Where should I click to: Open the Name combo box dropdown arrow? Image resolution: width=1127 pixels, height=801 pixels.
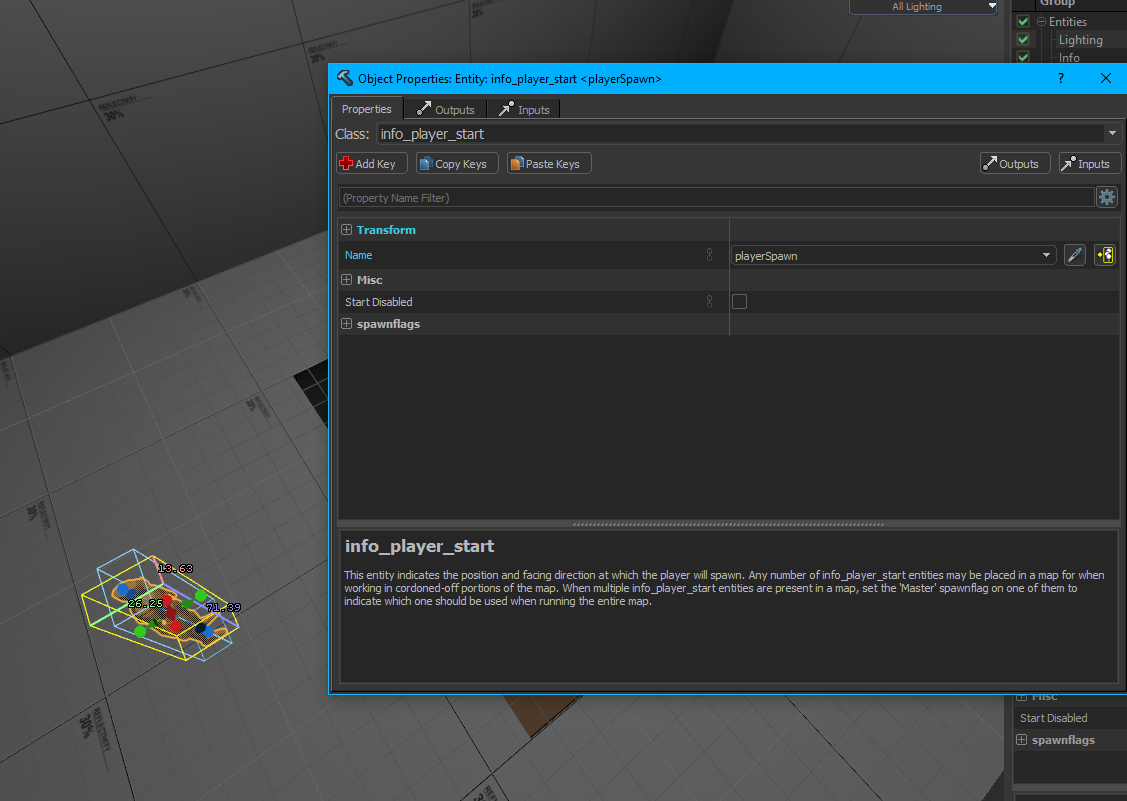coord(1047,255)
